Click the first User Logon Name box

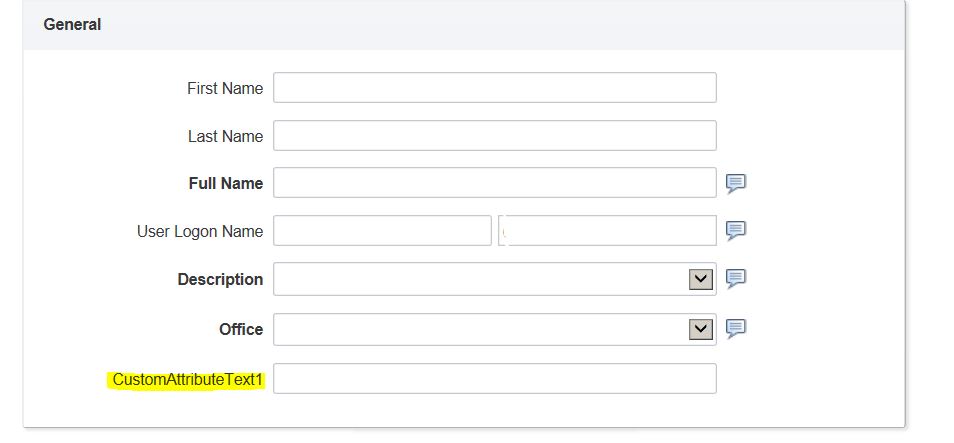(382, 231)
